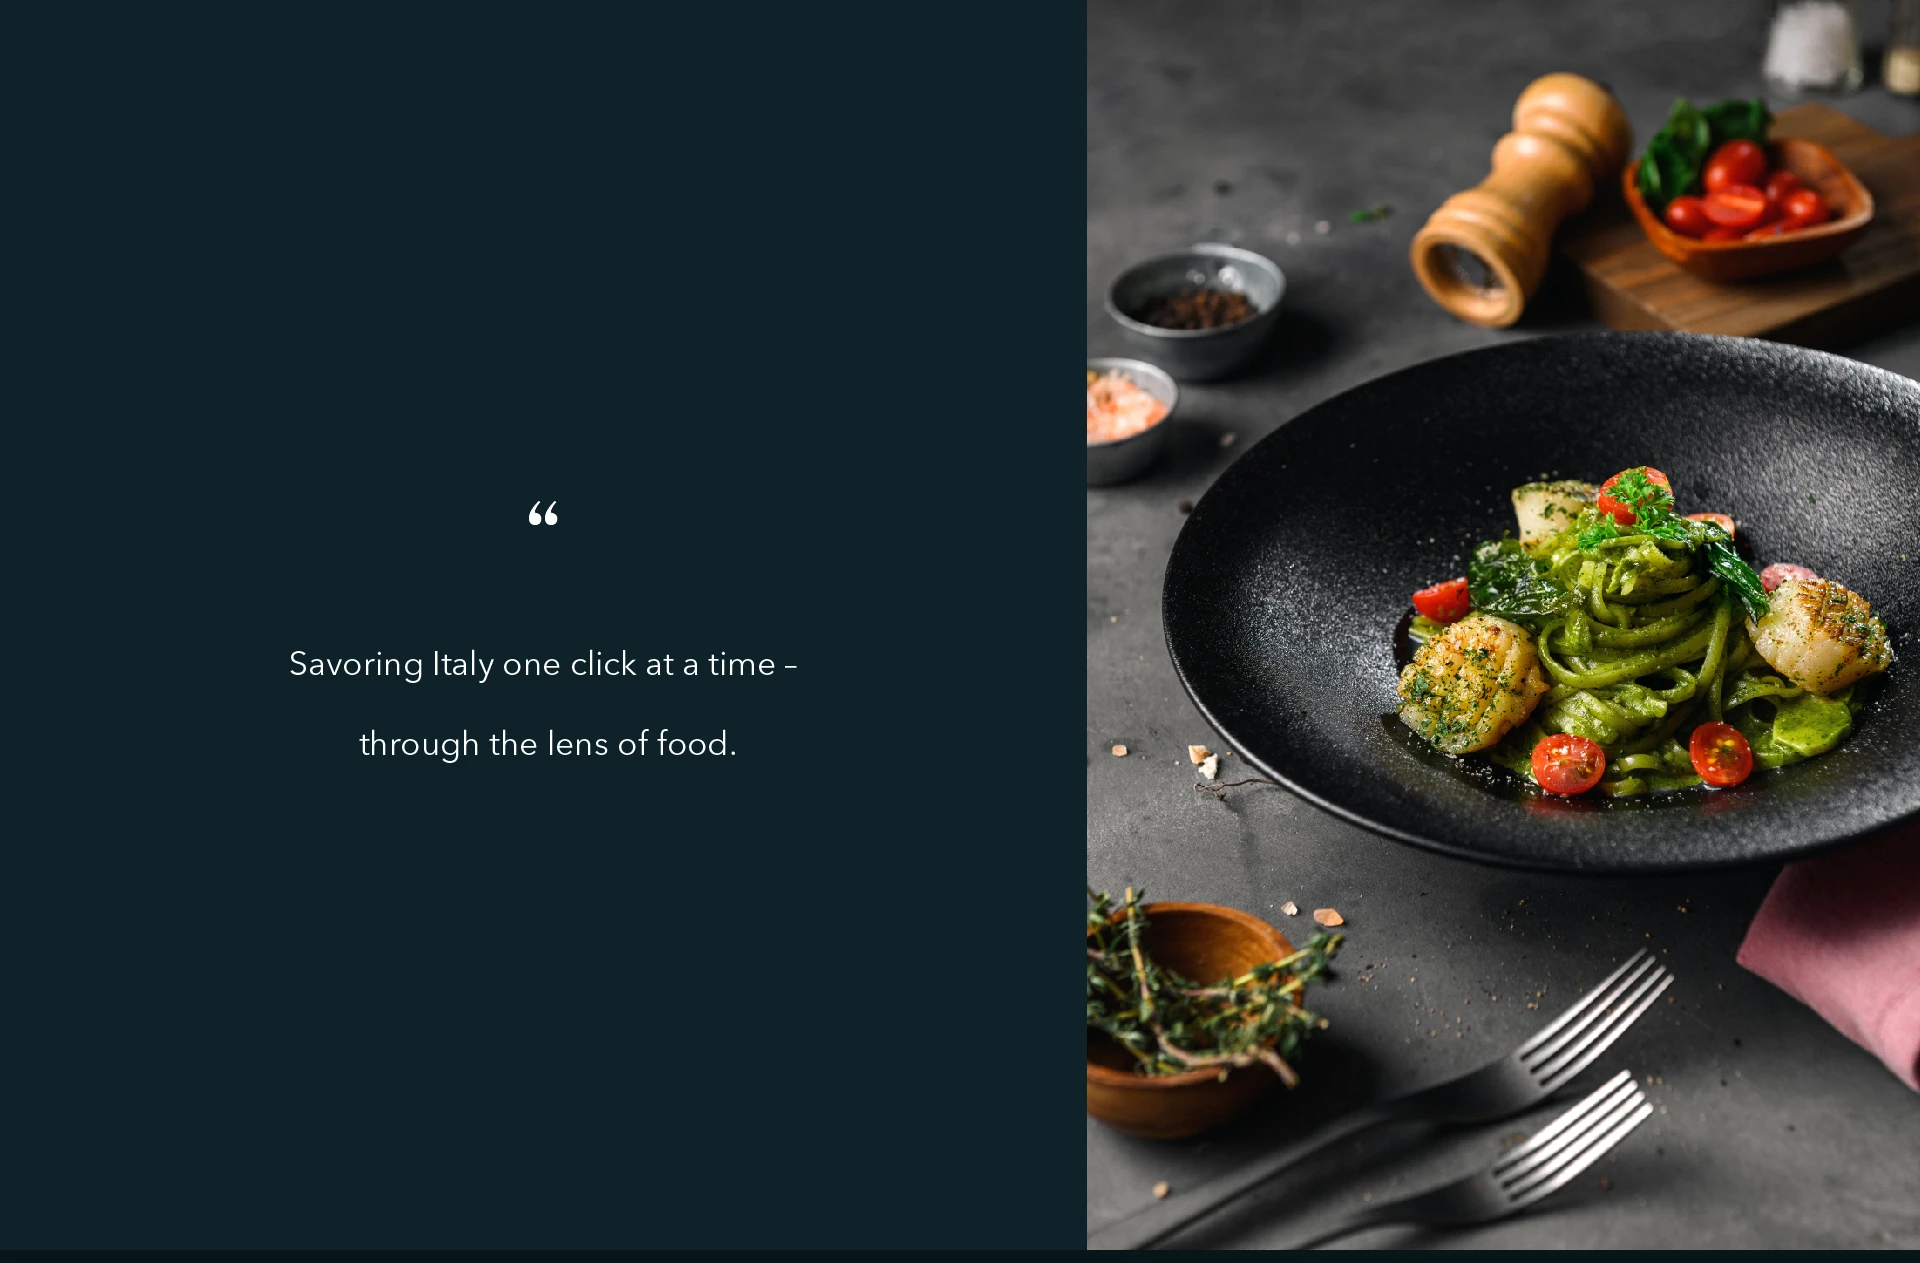Image resolution: width=1920 pixels, height=1263 pixels.
Task: Click the parsley garnish on top of the pasta
Action: pos(1640,505)
